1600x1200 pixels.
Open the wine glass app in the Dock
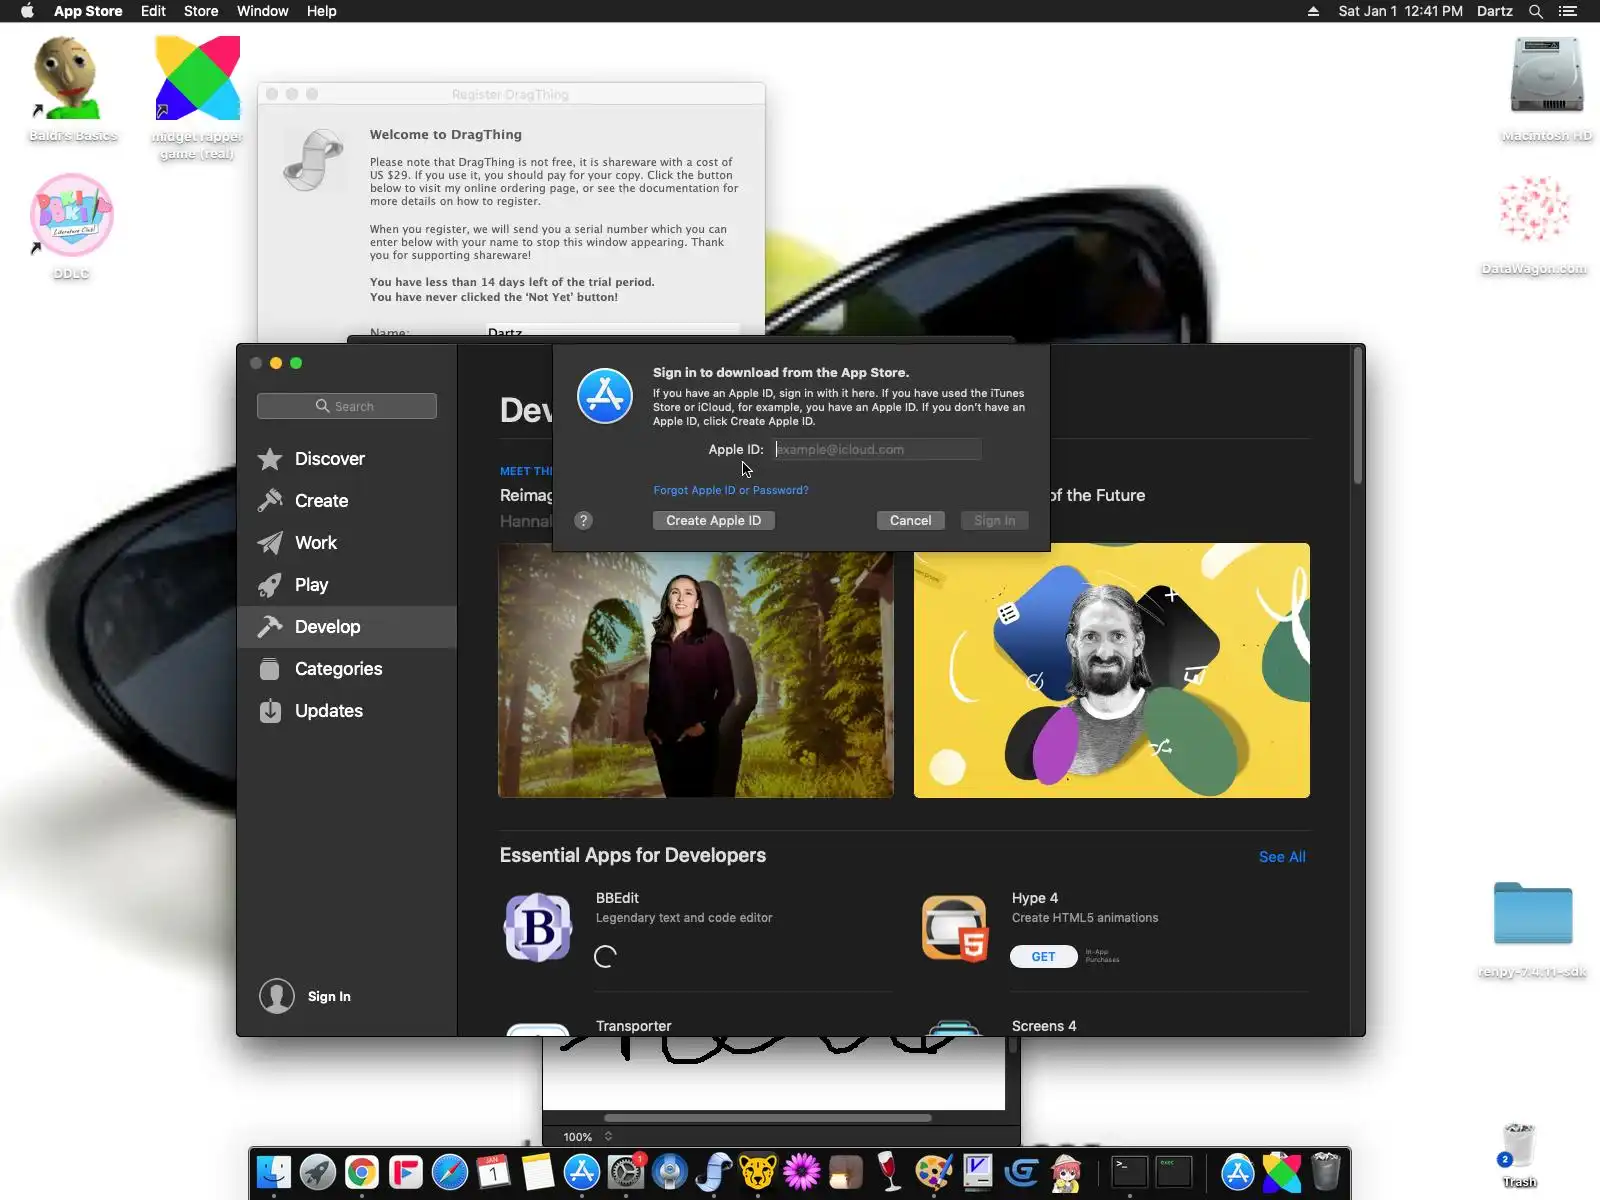pyautogui.click(x=889, y=1172)
